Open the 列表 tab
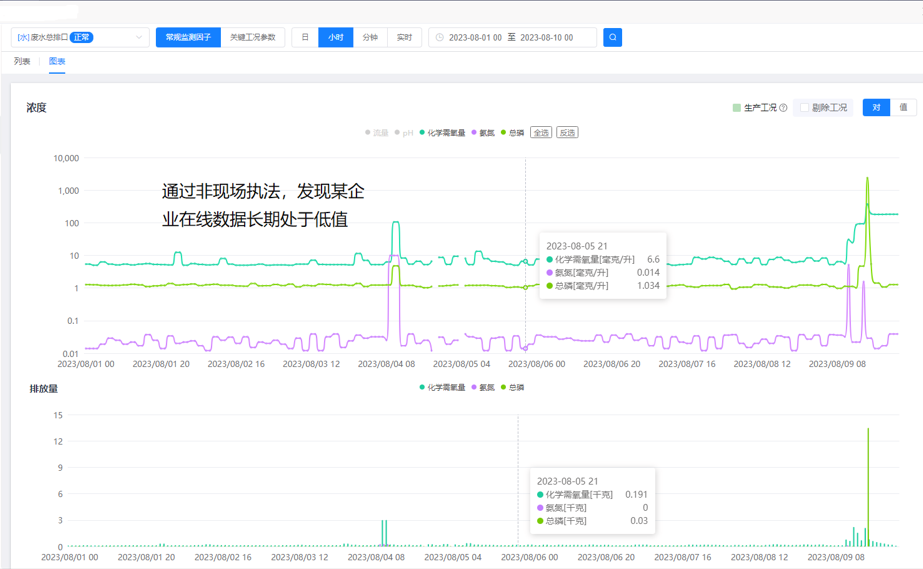923x569 pixels. click(x=22, y=61)
